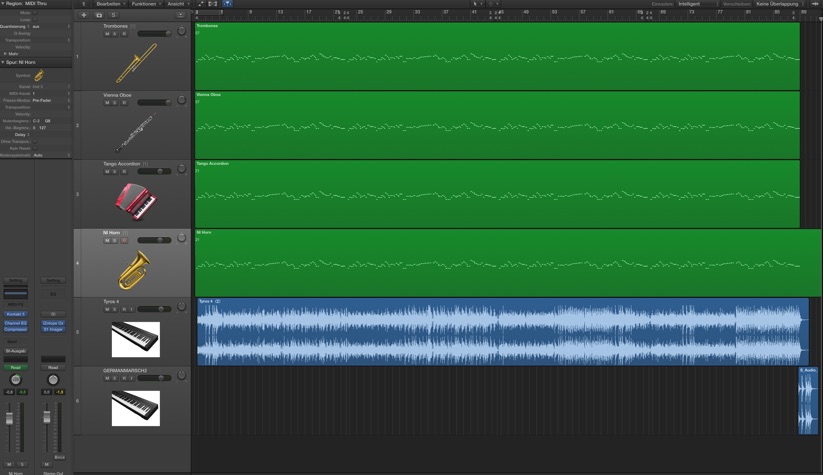Open the Verschieben Keine Überlappung dropdown
Image resolution: width=824 pixels, height=475 pixels.
pyautogui.click(x=780, y=4)
